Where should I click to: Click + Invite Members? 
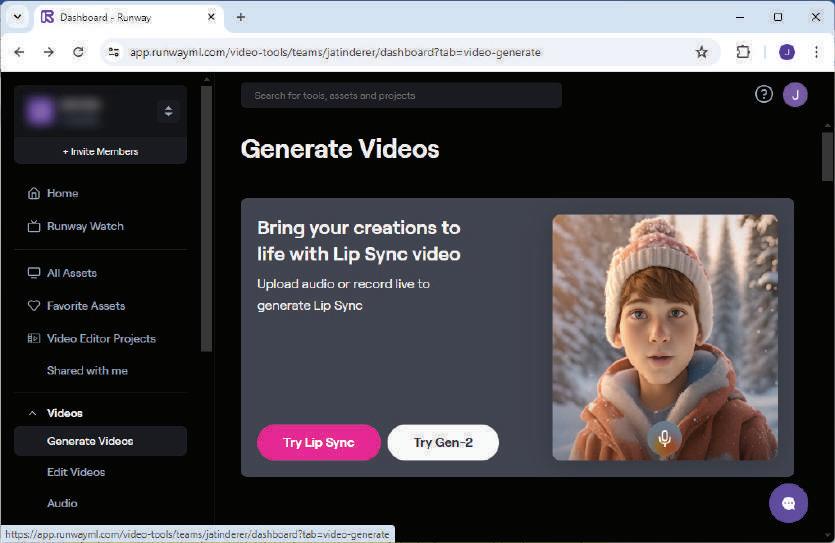click(101, 152)
